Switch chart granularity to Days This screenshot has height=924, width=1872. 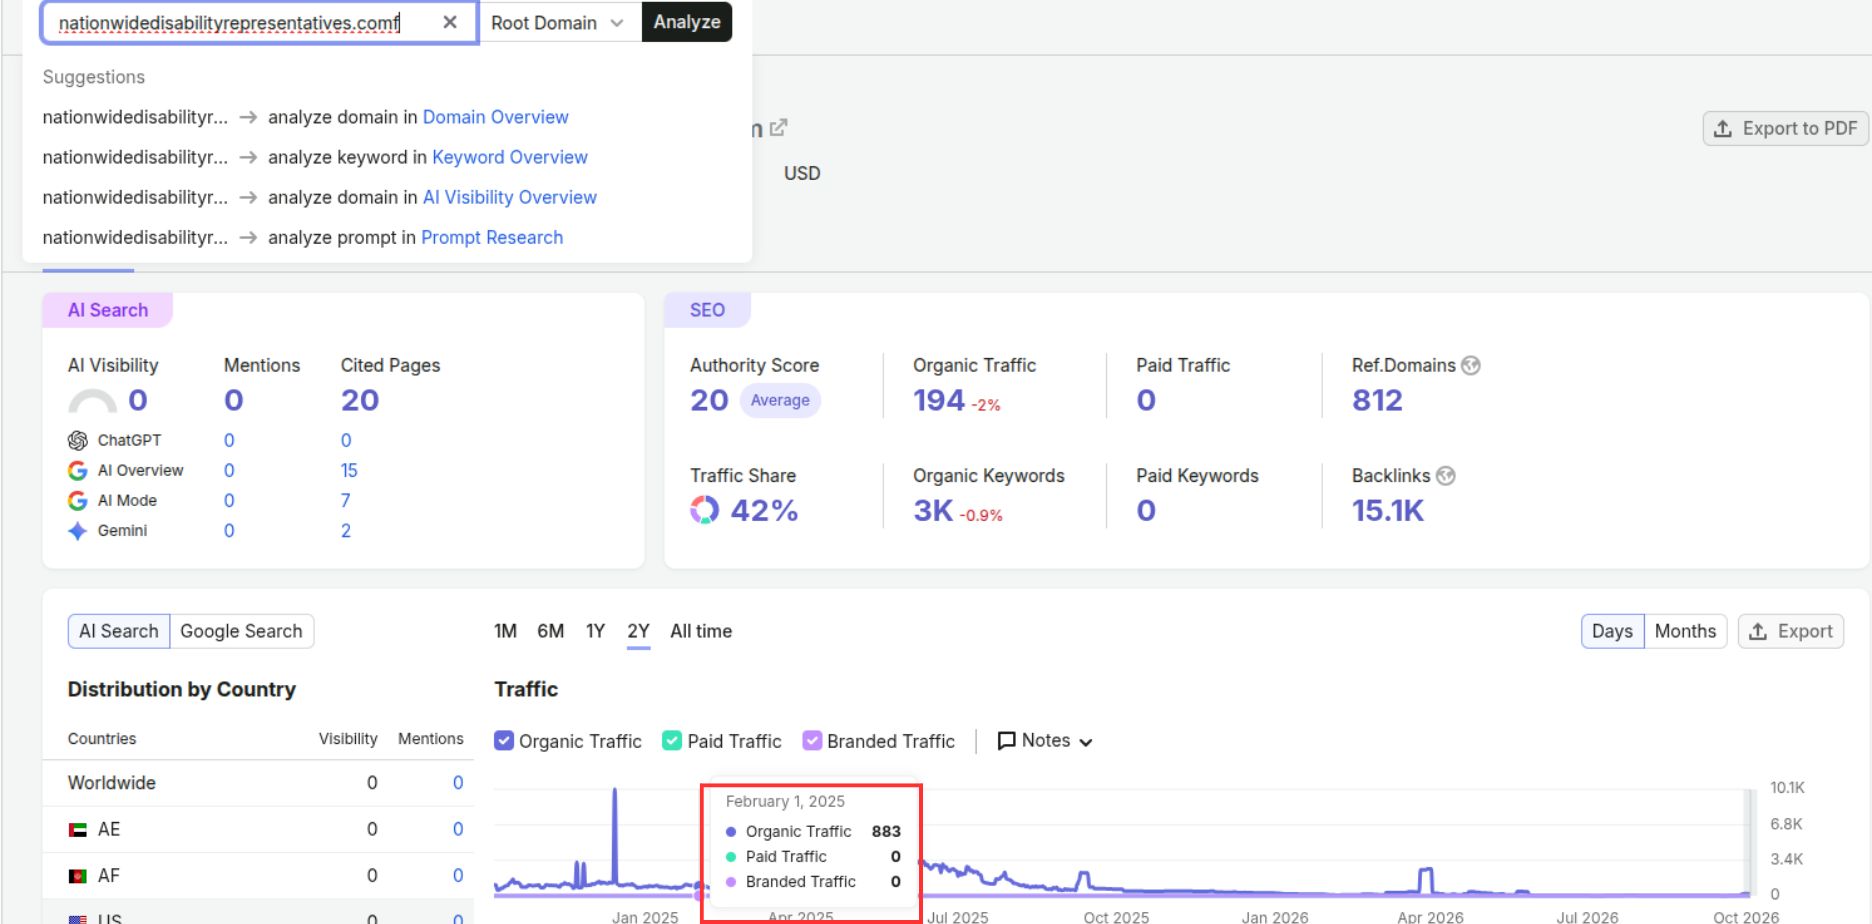(x=1612, y=631)
